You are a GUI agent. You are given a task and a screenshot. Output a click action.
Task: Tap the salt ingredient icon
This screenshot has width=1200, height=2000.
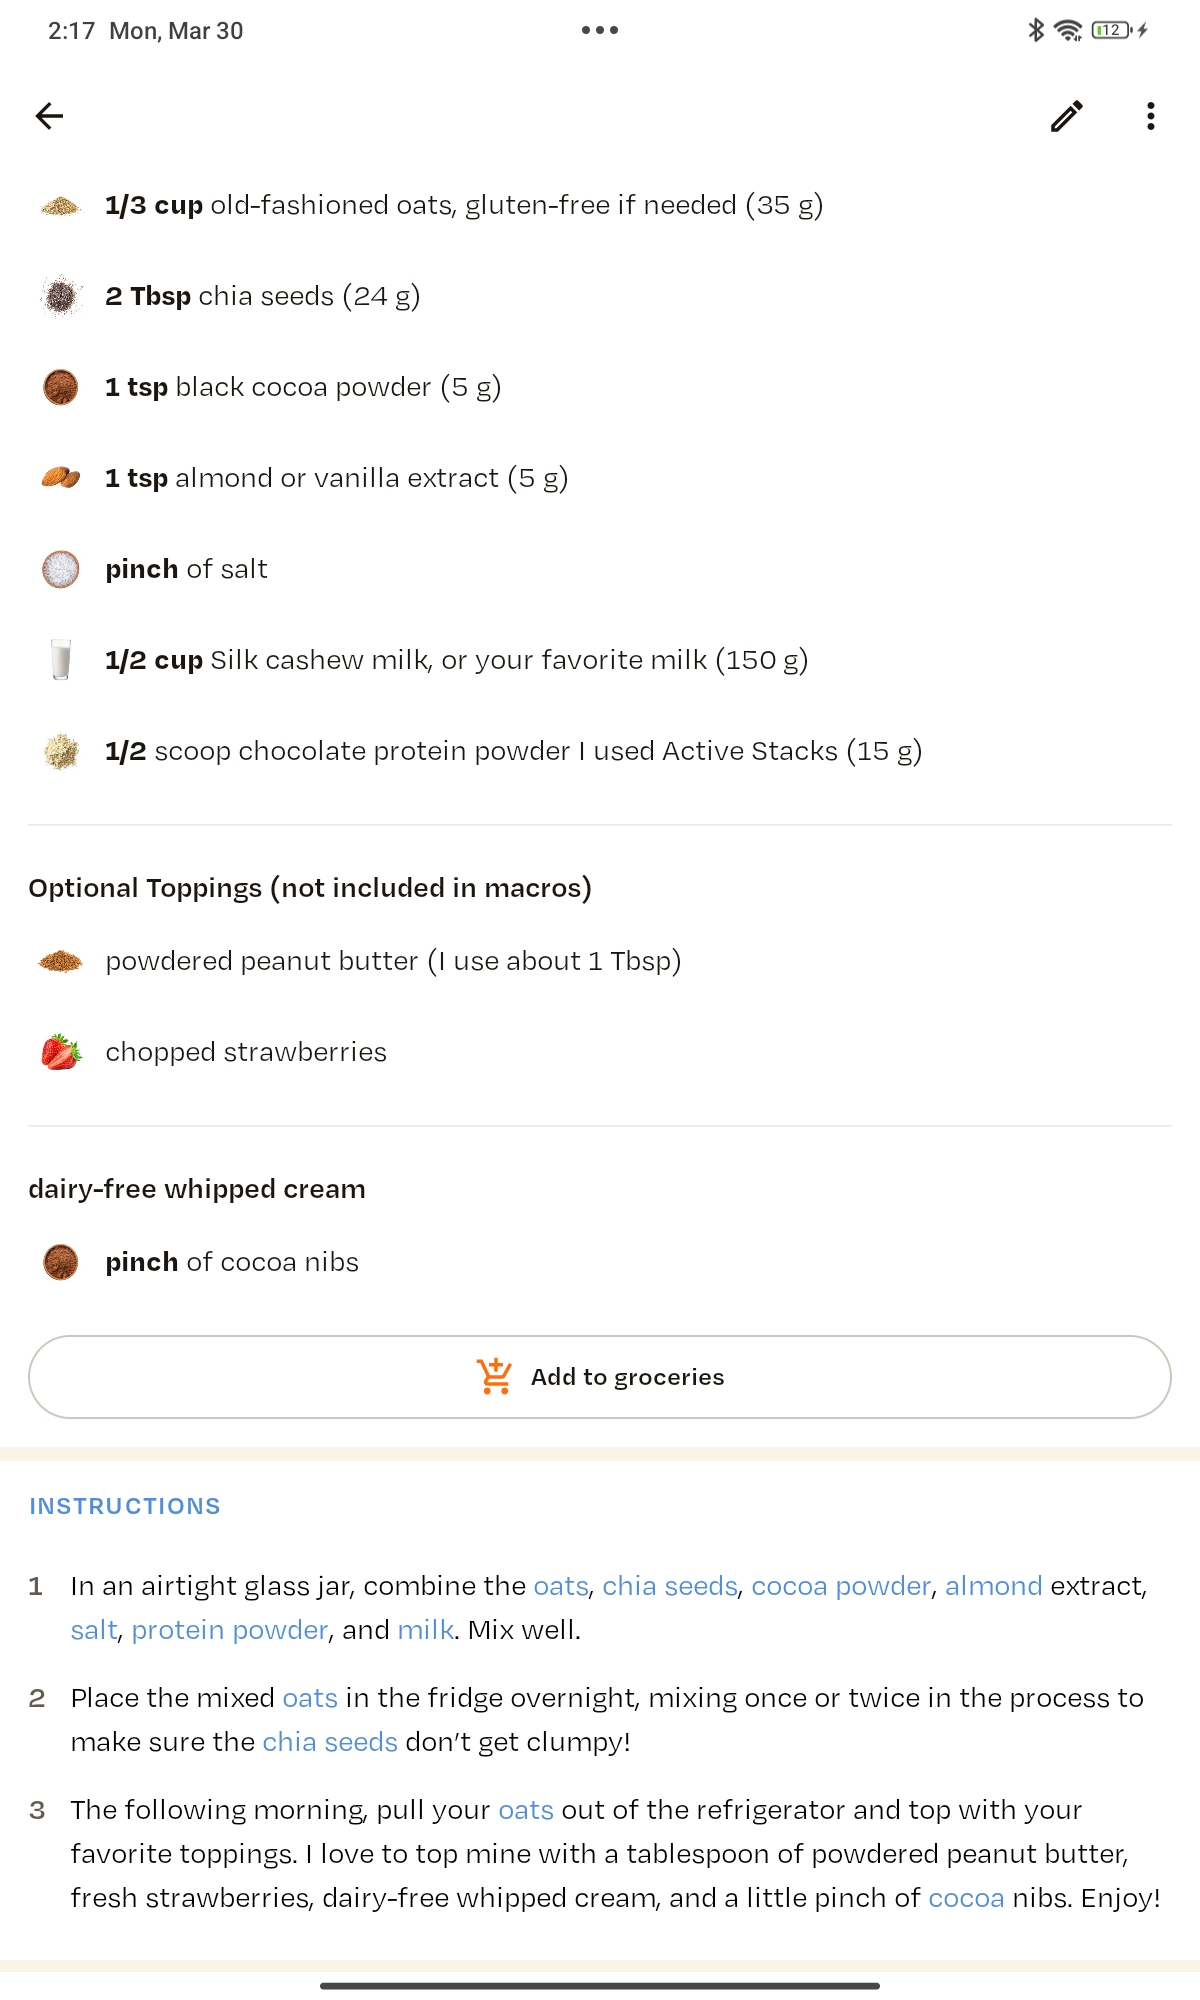[61, 569]
